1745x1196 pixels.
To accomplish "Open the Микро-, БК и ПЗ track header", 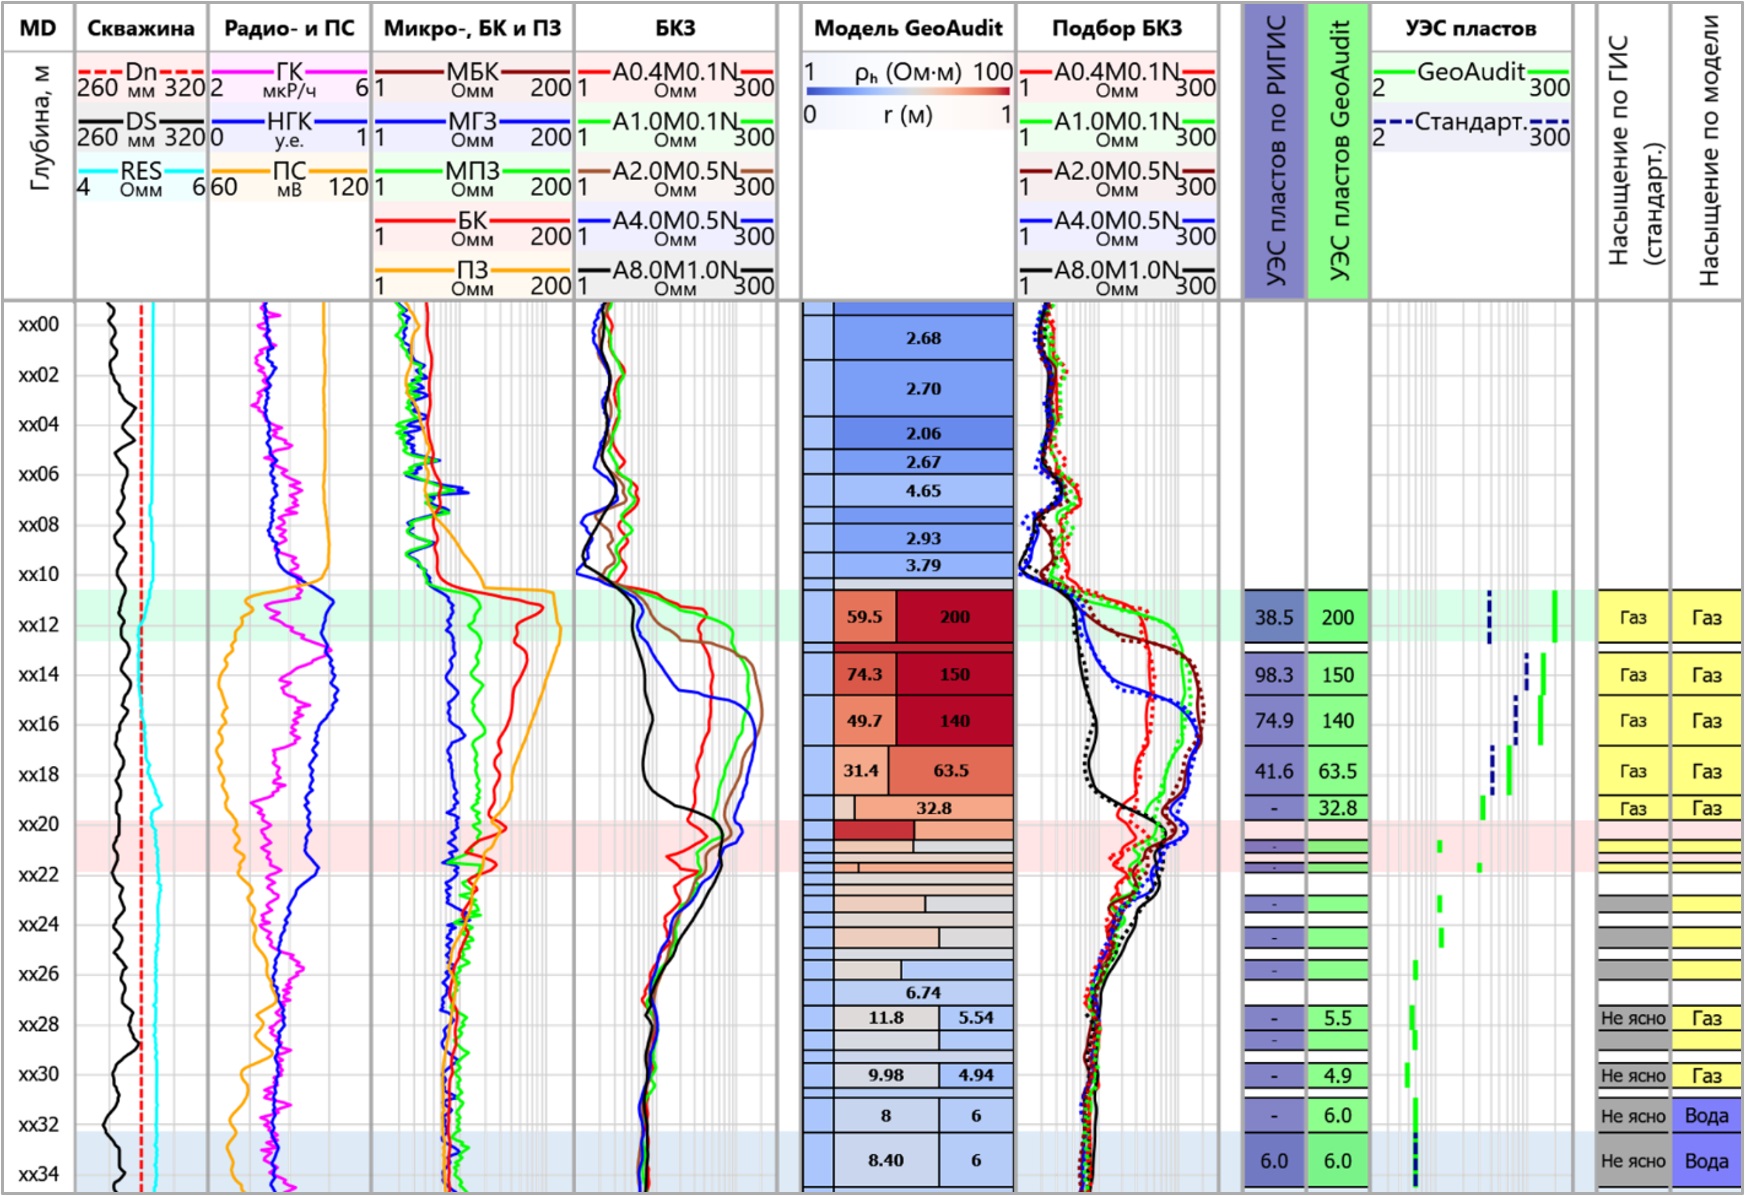I will tap(472, 28).
